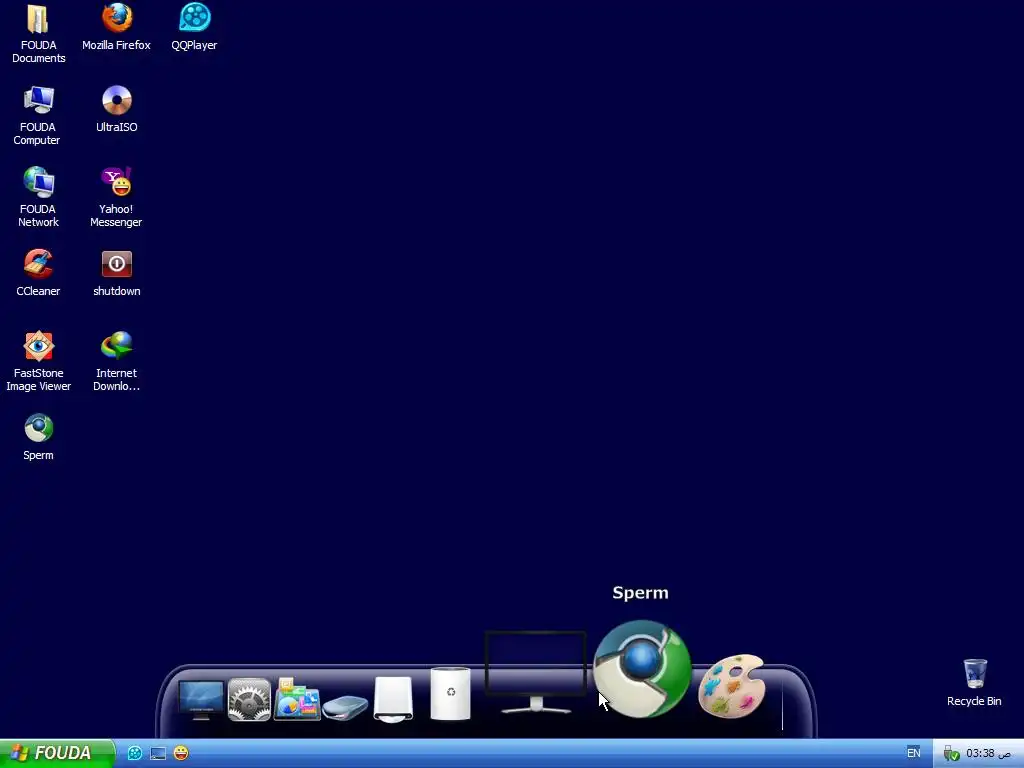This screenshot has height=768, width=1024.
Task: Launch the enlarged Sperm Chrome dock icon
Action: click(x=642, y=669)
